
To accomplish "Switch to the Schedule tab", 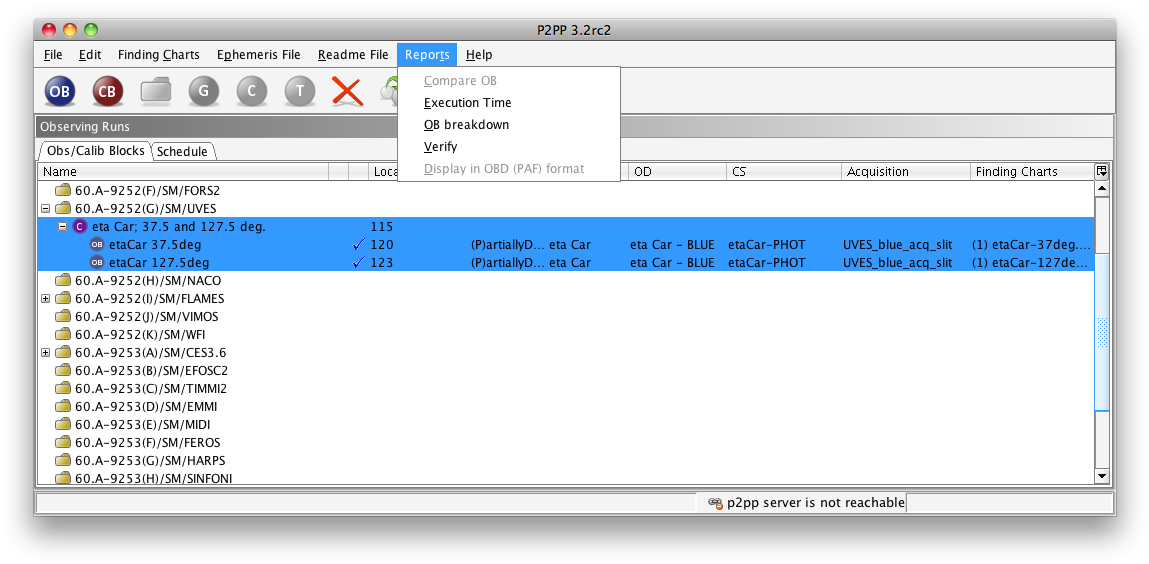I will click(183, 152).
